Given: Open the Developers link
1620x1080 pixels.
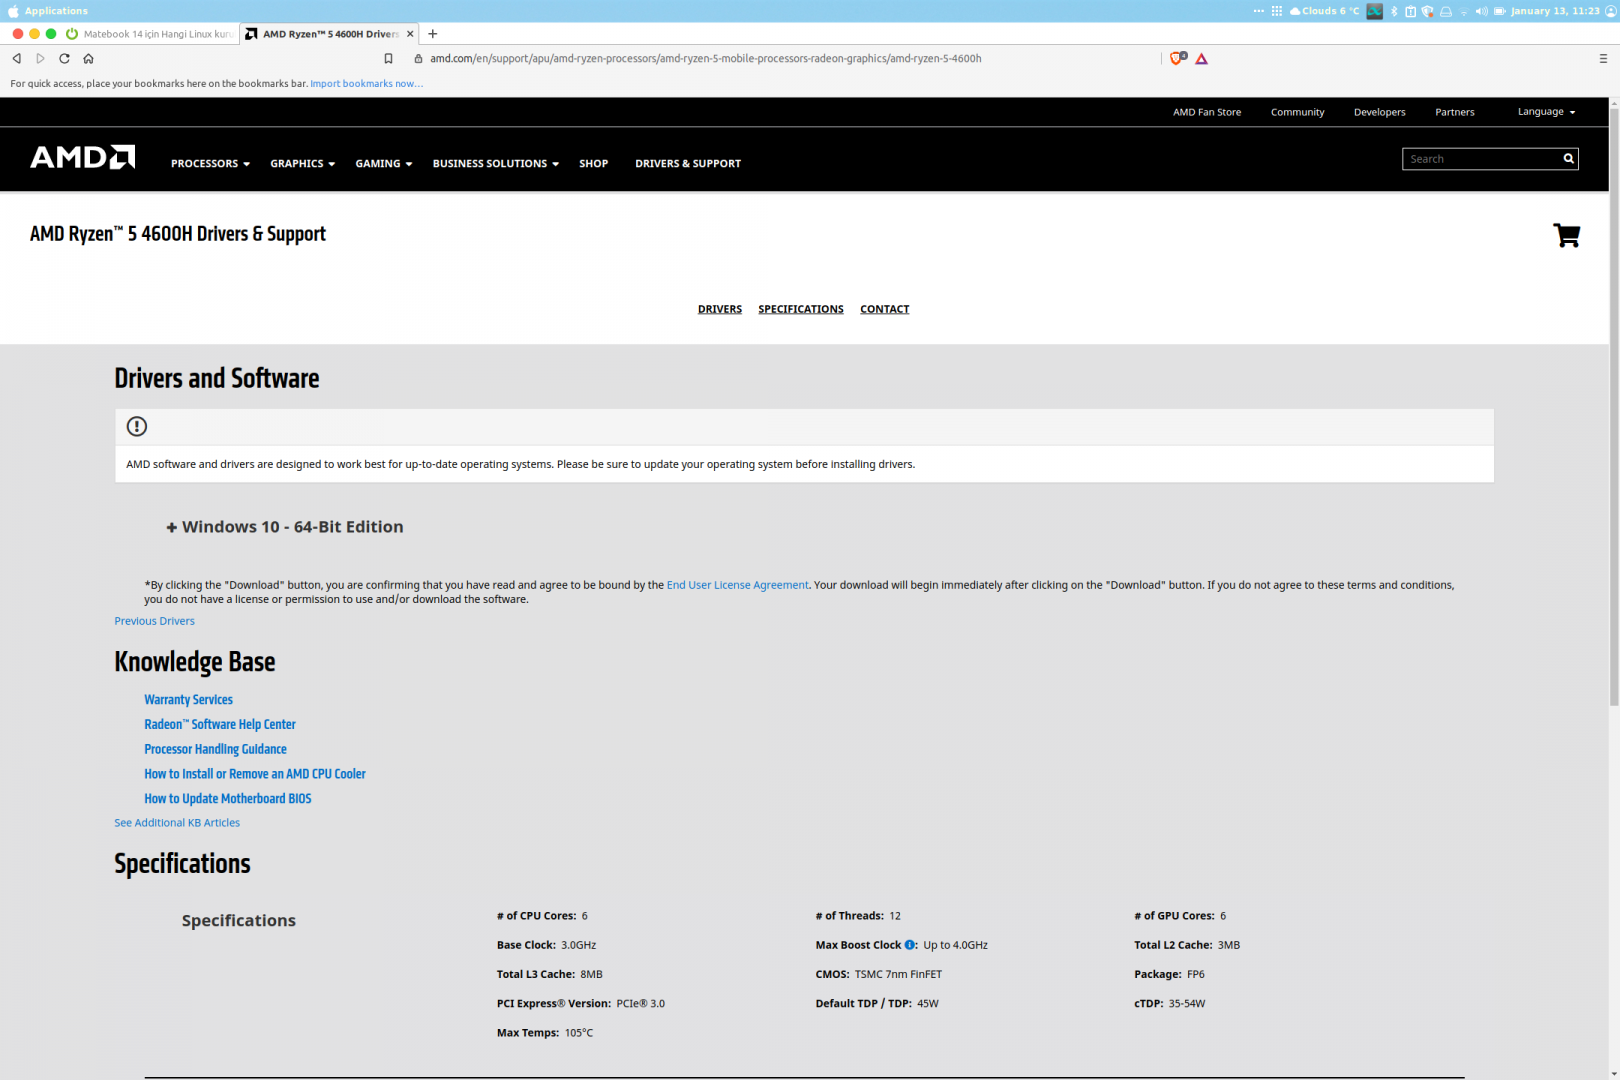Looking at the screenshot, I should point(1380,112).
